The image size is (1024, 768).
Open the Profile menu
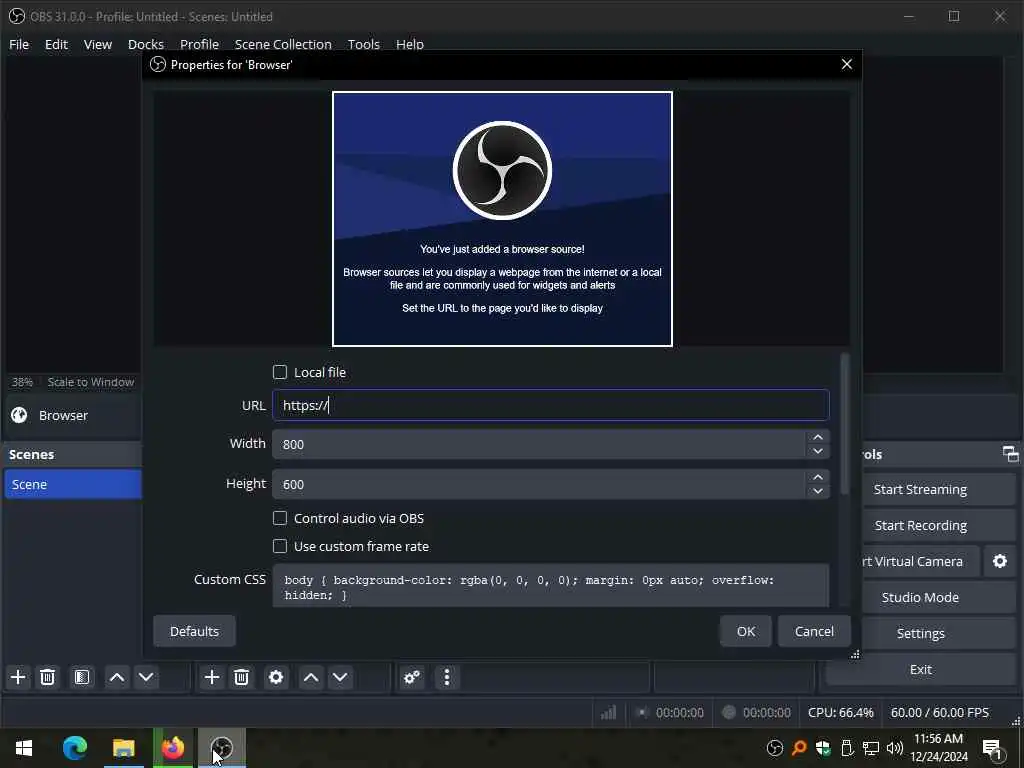coord(199,44)
